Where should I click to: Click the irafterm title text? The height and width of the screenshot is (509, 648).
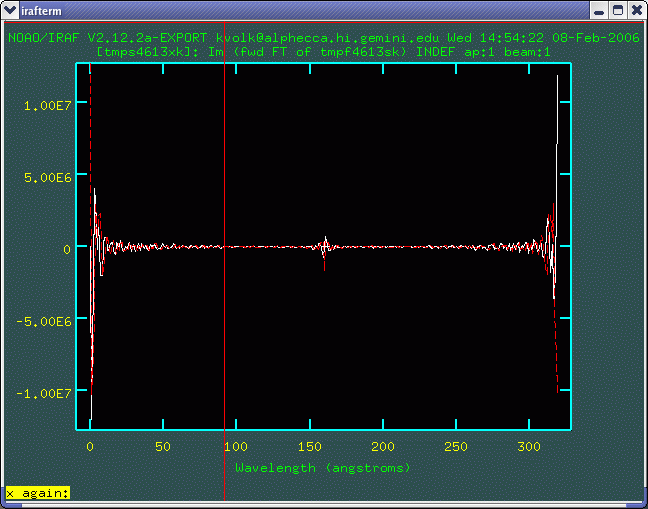click(x=41, y=11)
